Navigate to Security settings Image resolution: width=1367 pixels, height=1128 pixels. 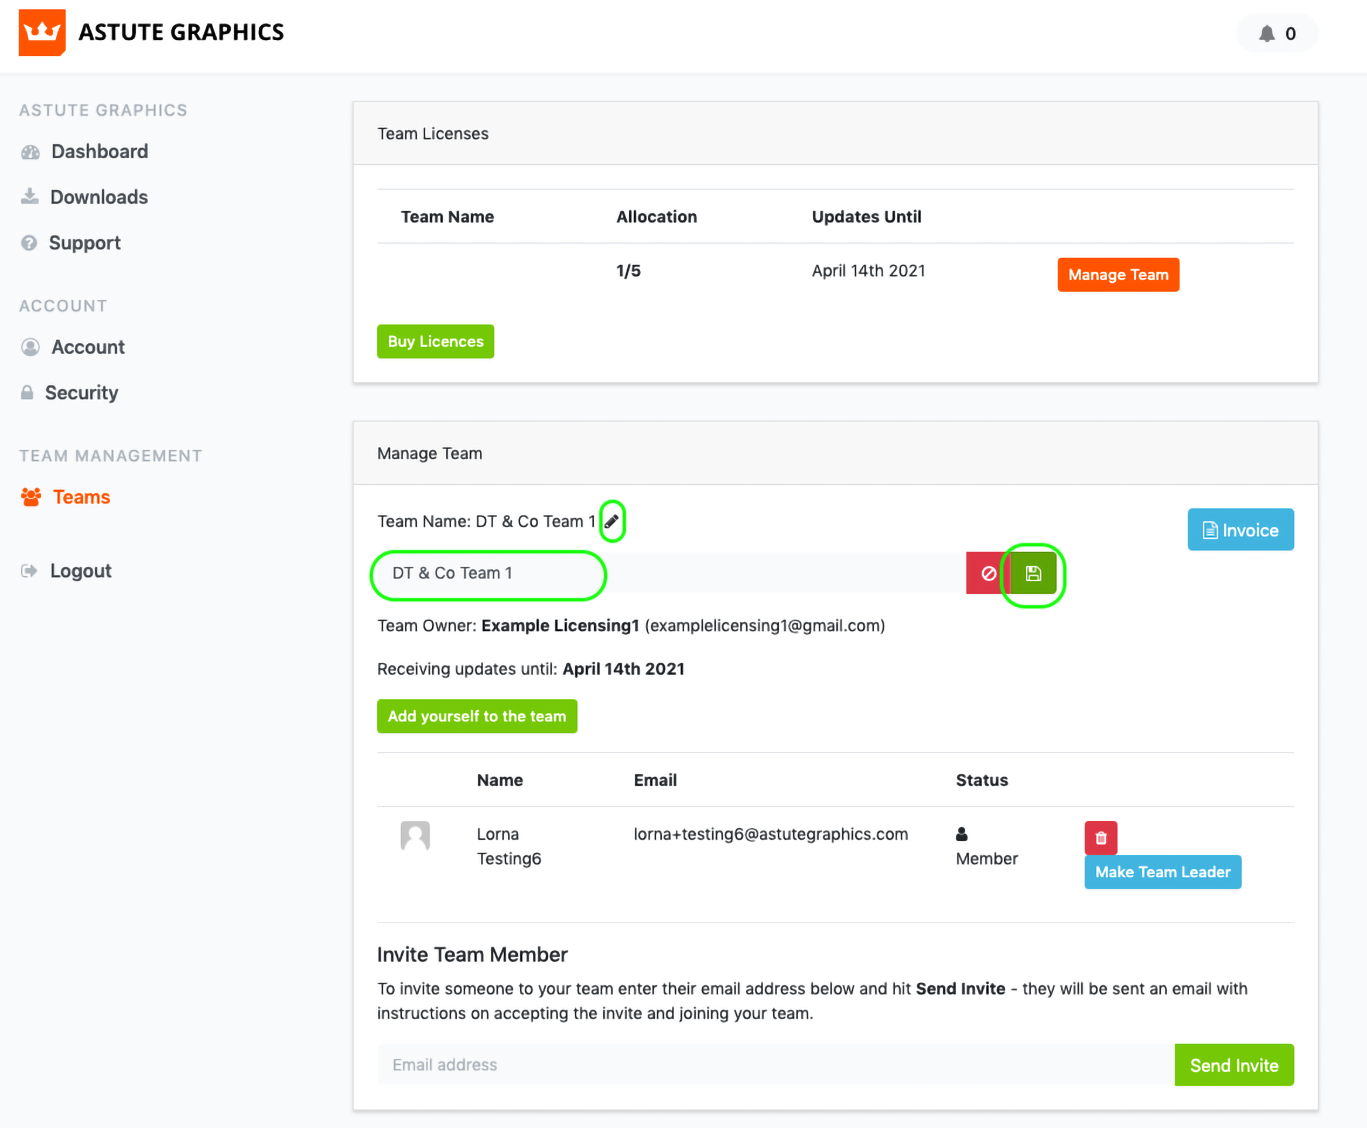coord(81,393)
